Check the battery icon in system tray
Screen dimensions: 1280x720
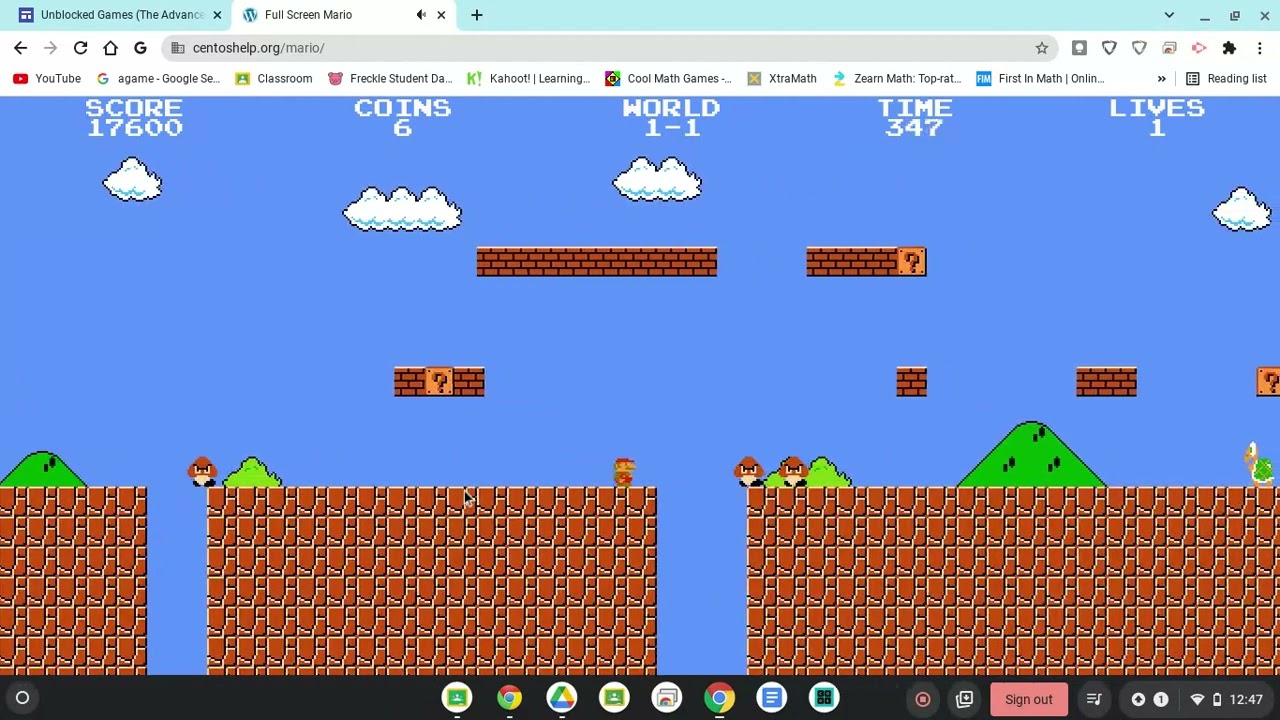click(1217, 699)
